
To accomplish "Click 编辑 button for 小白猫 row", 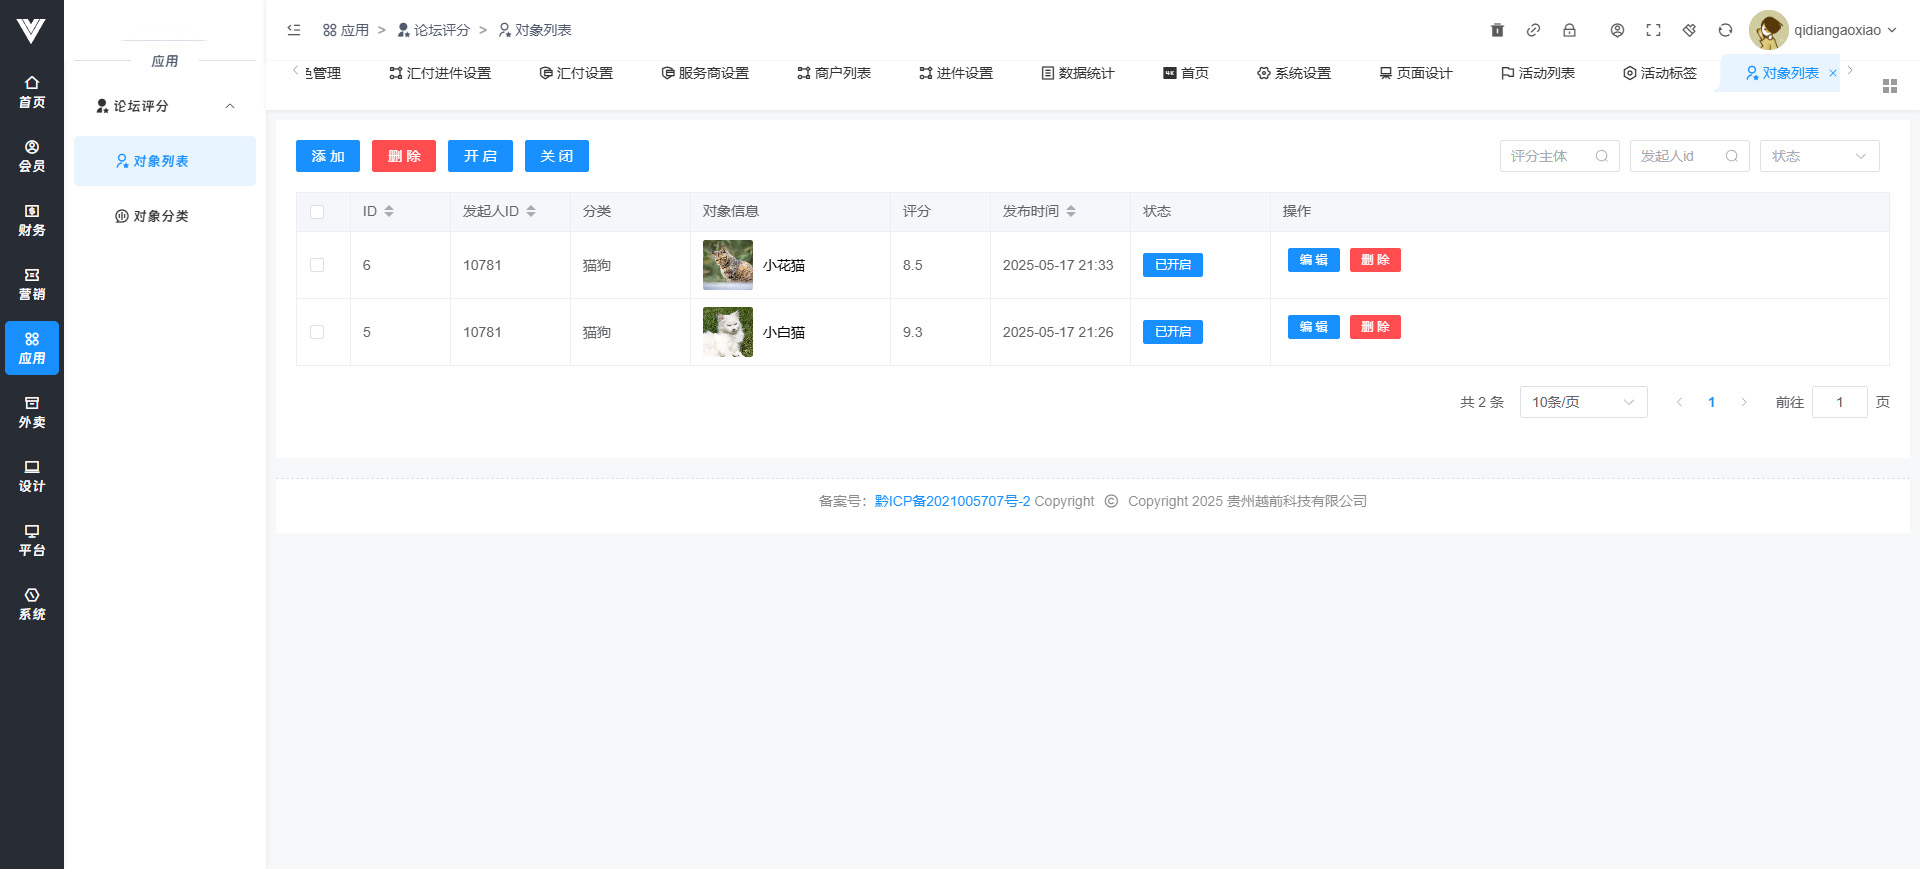I will point(1313,327).
